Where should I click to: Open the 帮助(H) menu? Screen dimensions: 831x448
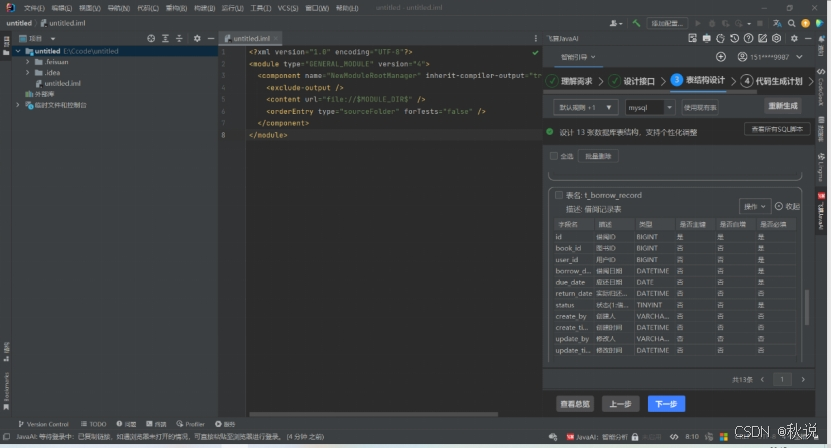tap(347, 8)
